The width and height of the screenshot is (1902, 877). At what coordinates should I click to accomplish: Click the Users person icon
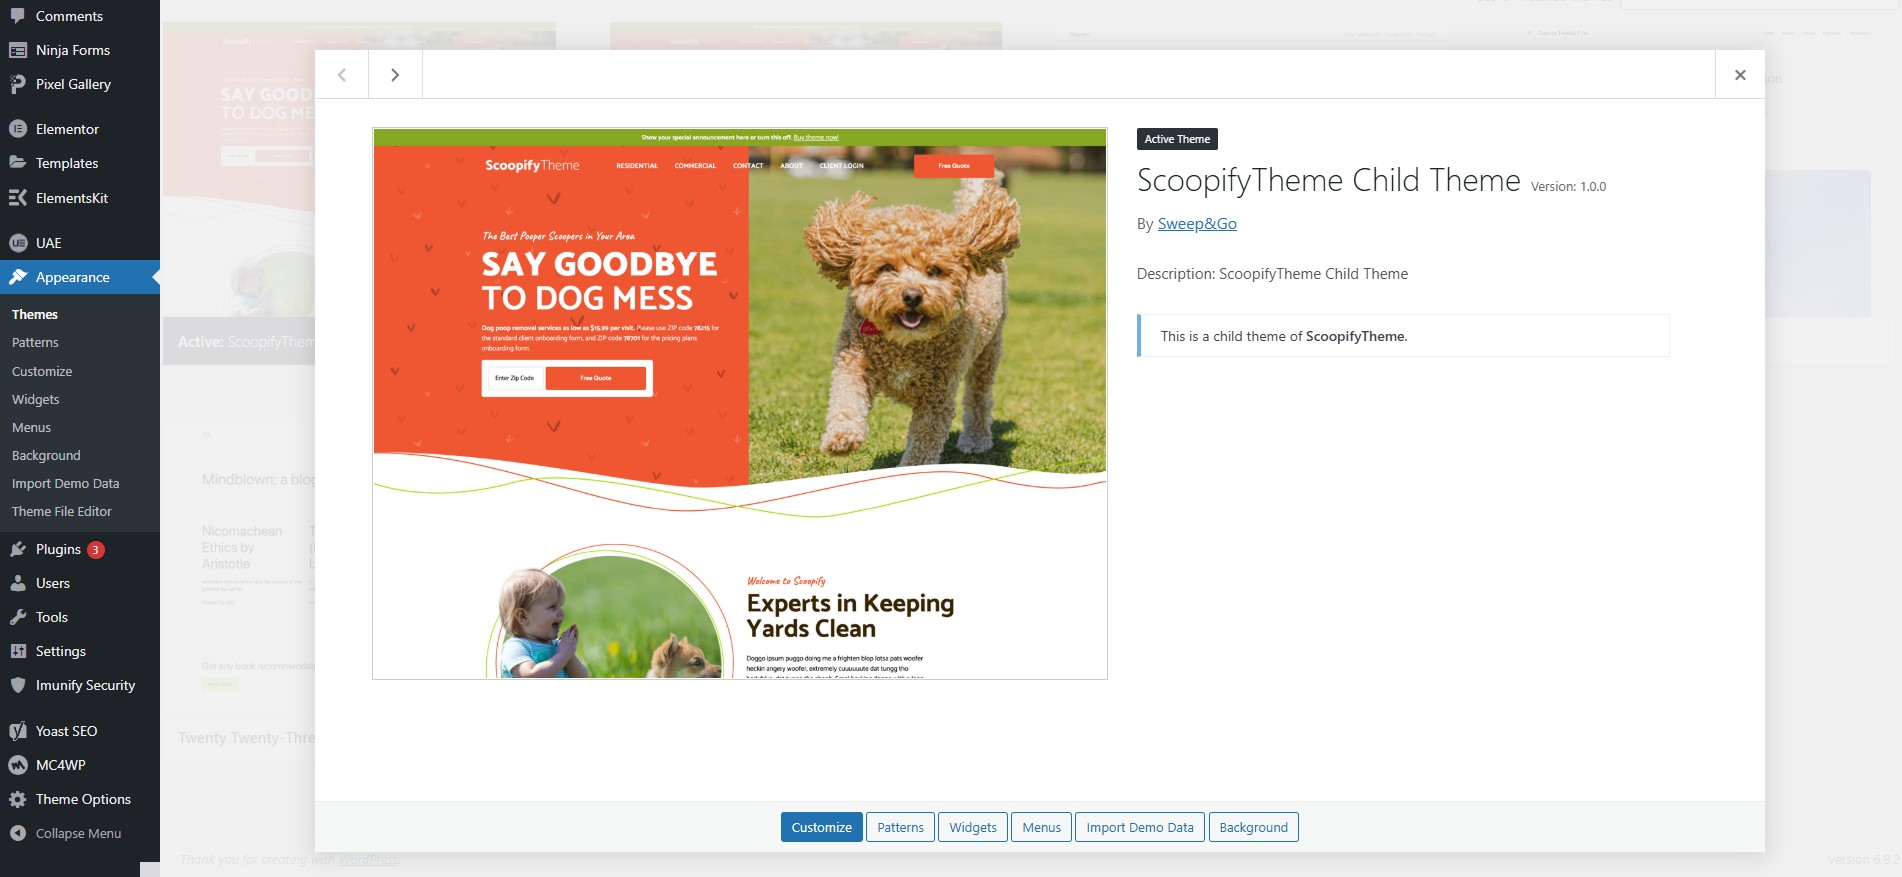coord(18,583)
